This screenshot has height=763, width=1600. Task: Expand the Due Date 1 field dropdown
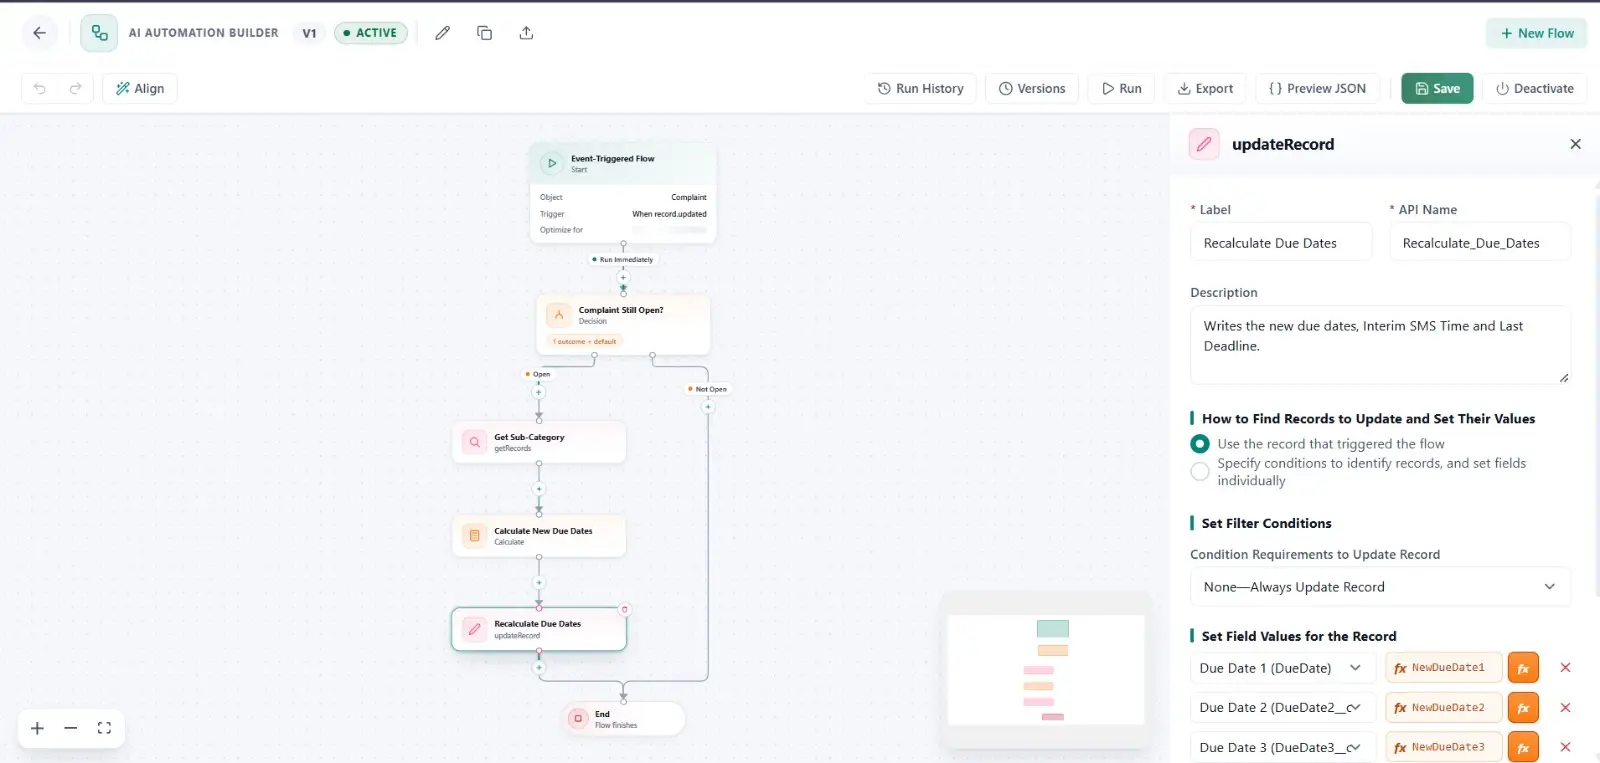click(x=1283, y=668)
